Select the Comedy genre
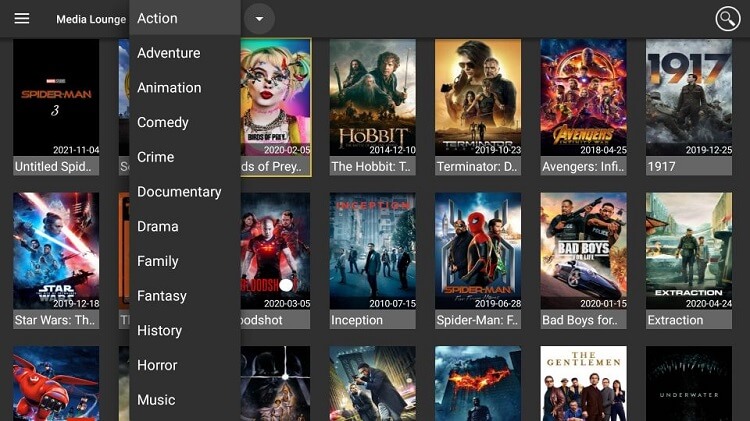The height and width of the screenshot is (421, 750). tap(185, 122)
